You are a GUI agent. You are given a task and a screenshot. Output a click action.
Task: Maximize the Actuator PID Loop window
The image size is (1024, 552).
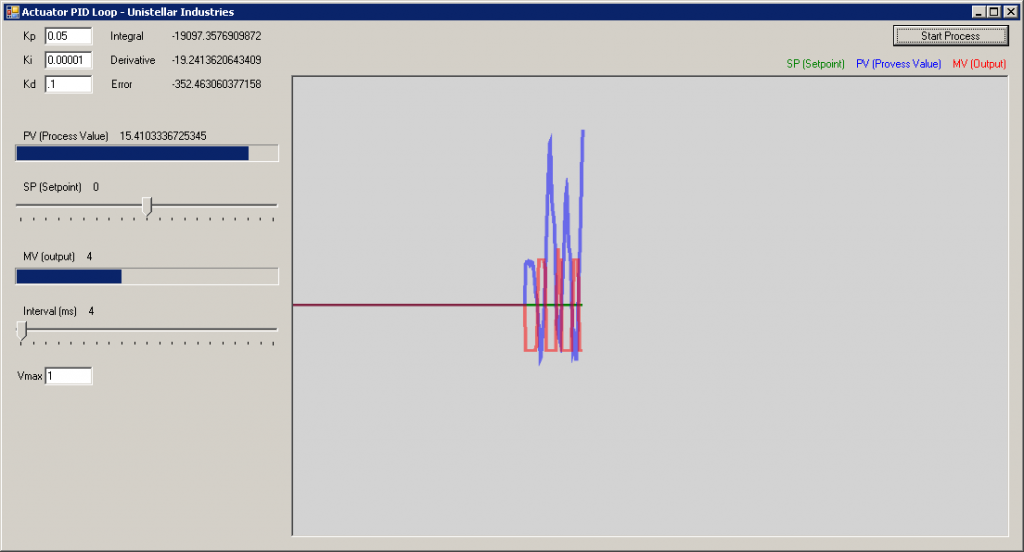click(993, 12)
